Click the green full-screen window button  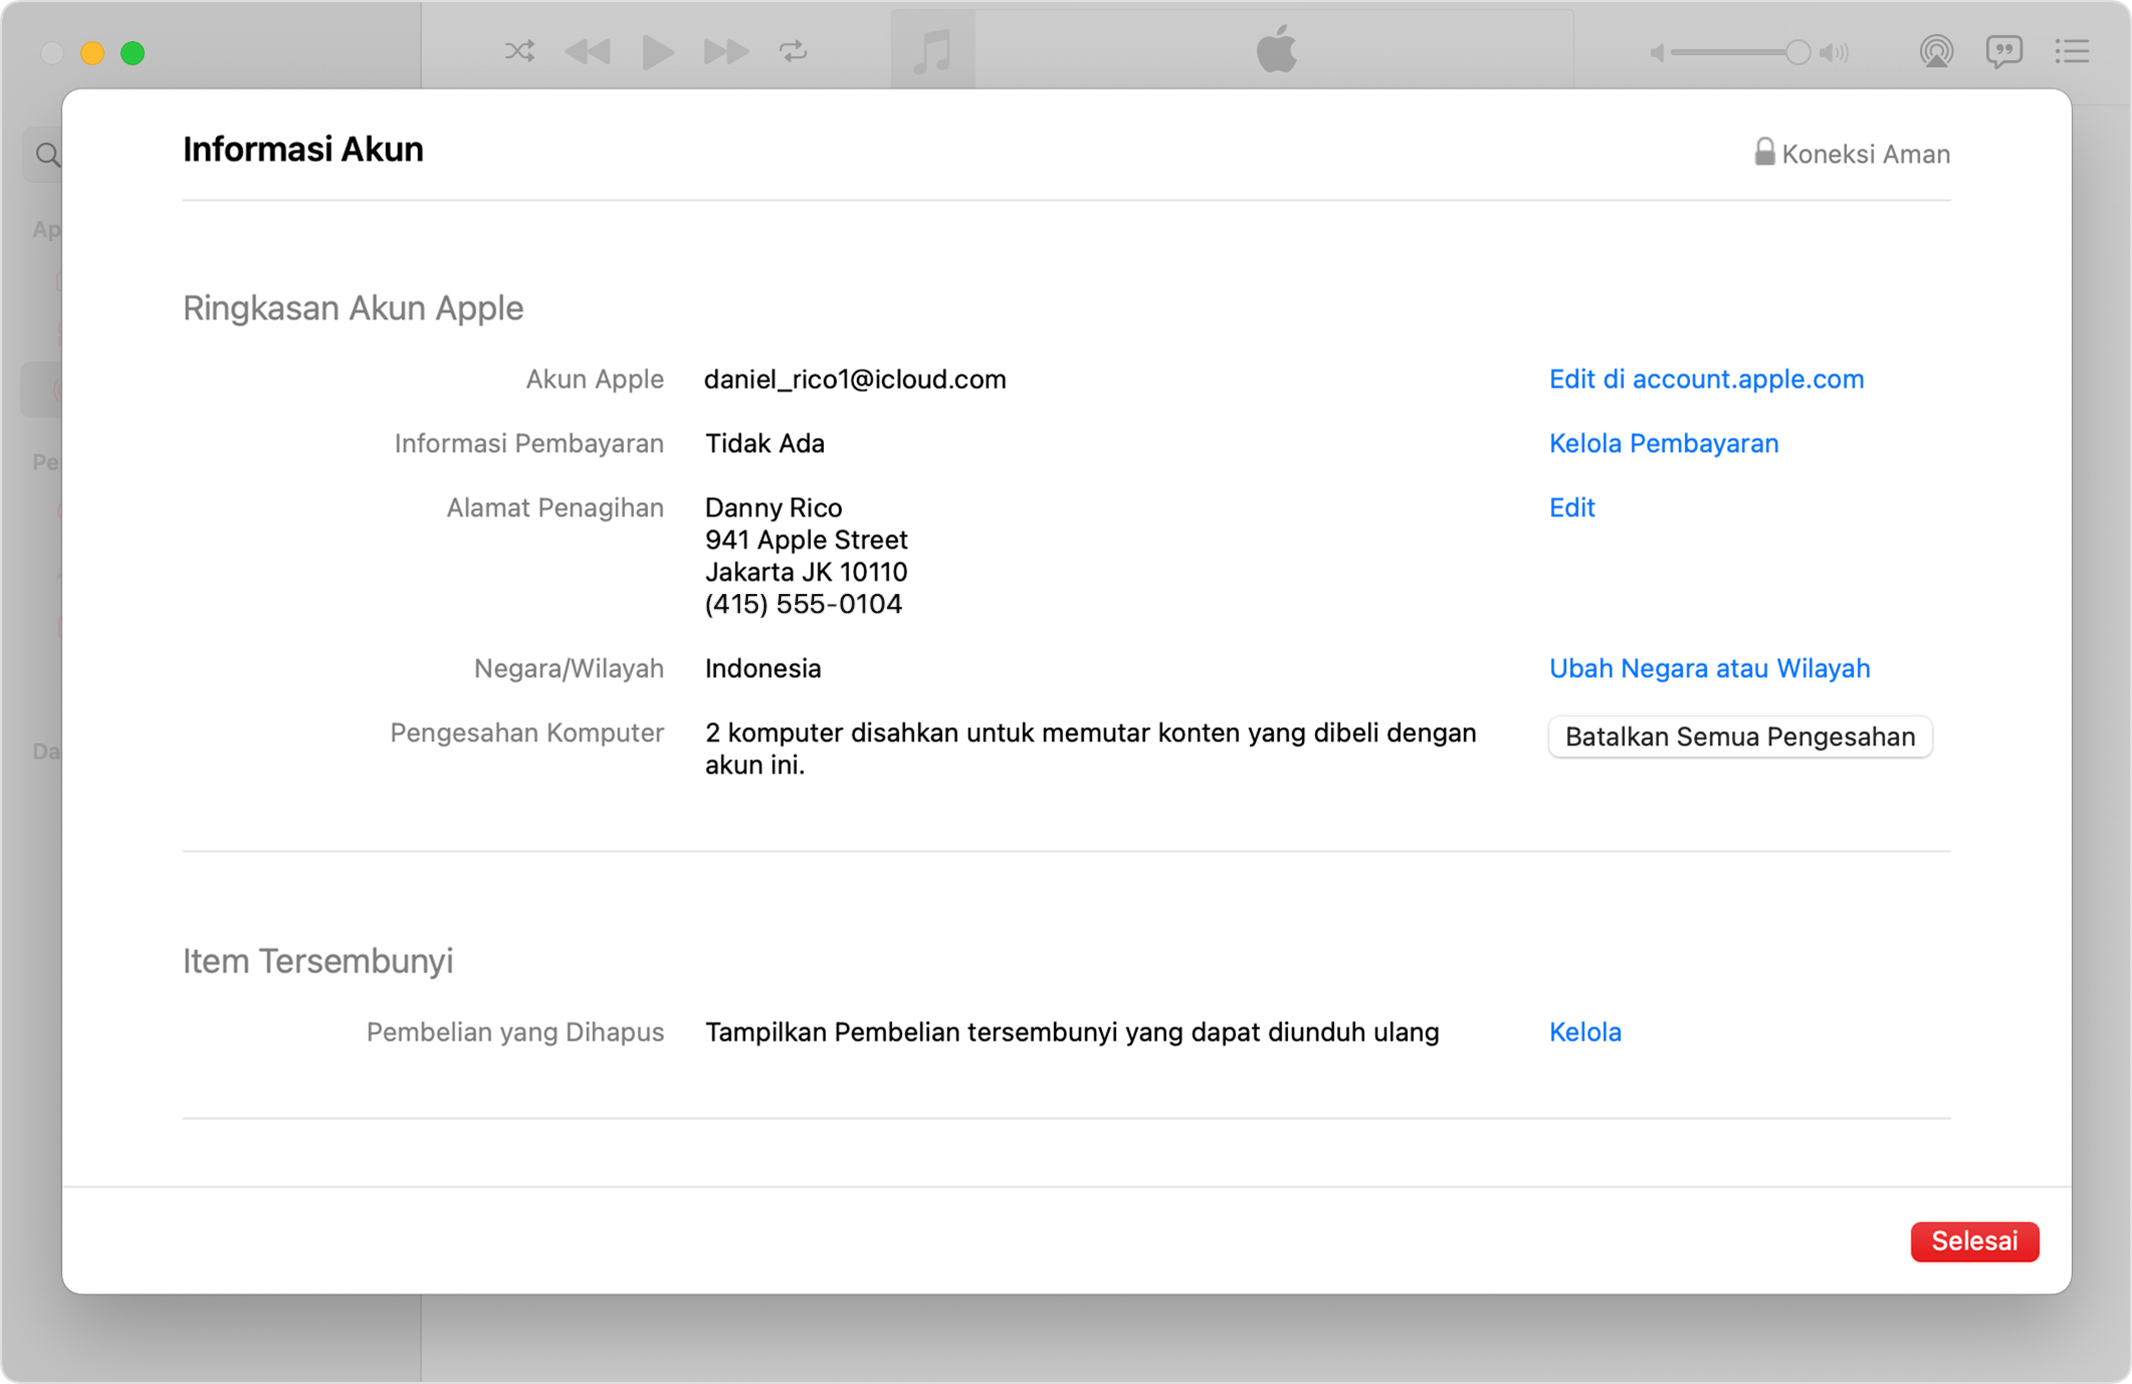(x=132, y=53)
